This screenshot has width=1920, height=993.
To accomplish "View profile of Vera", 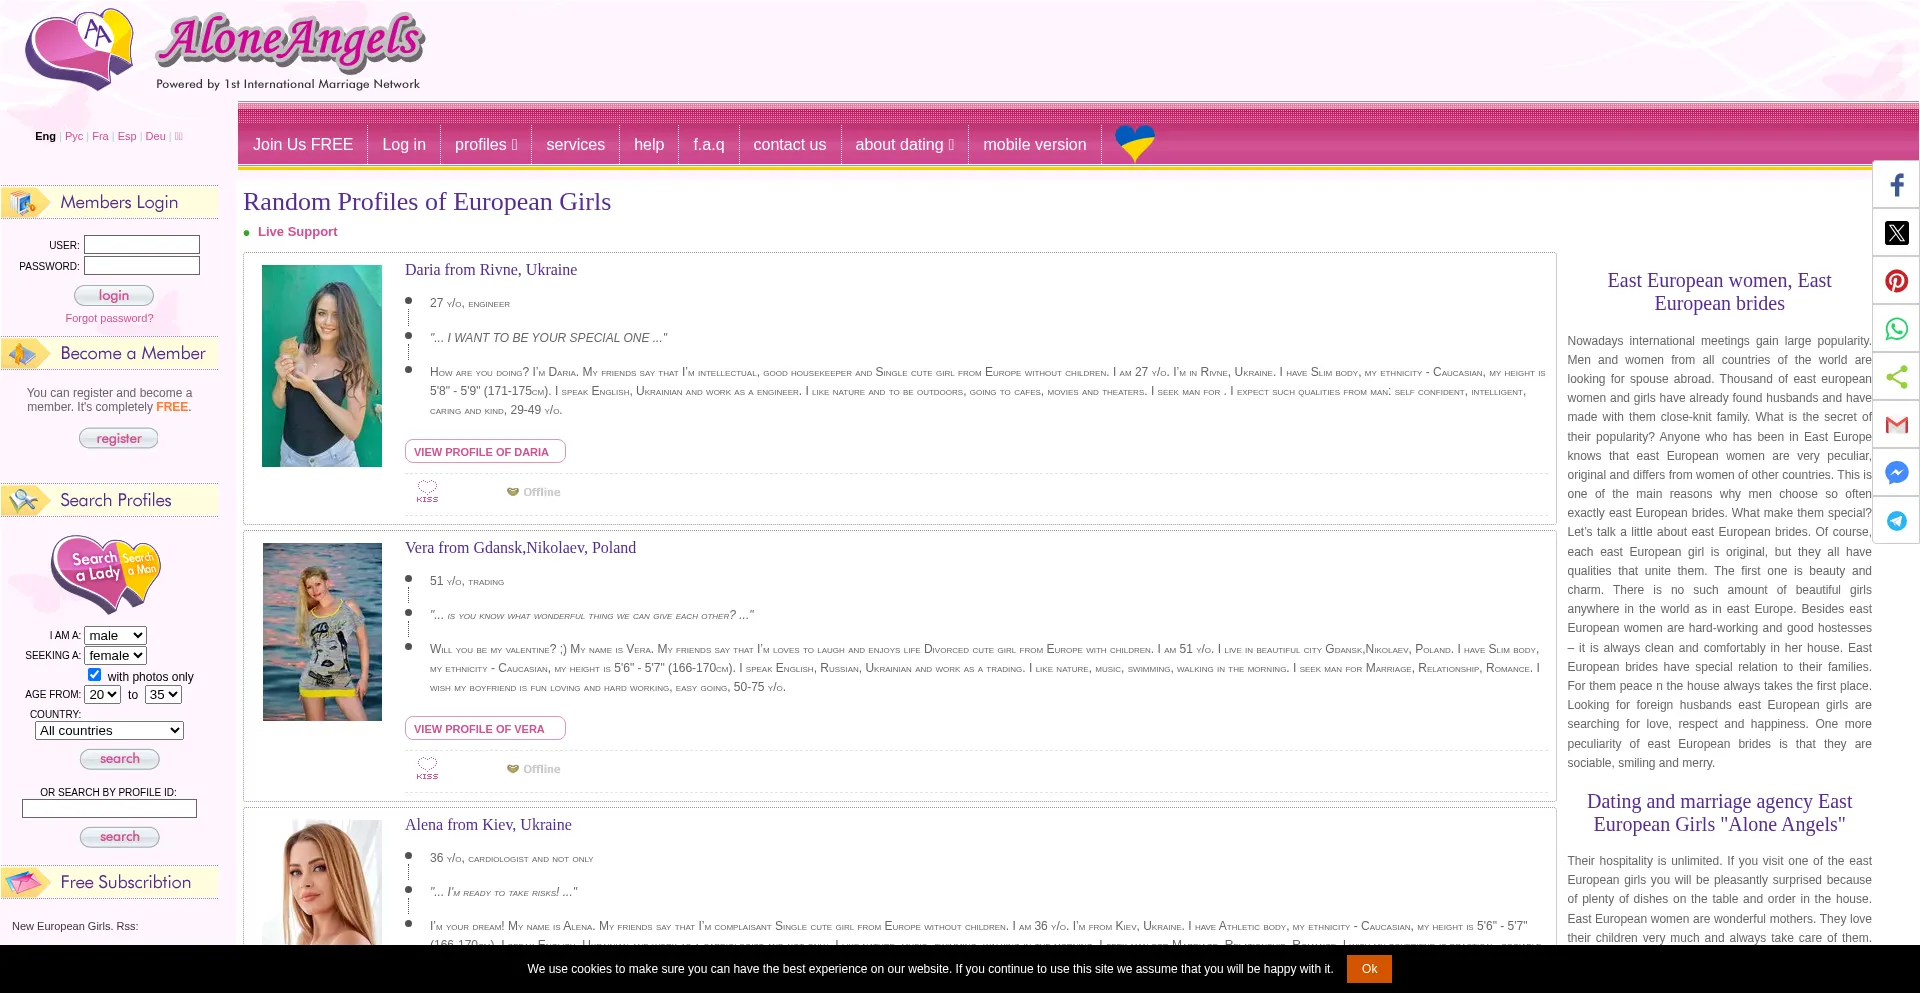I will coord(485,728).
